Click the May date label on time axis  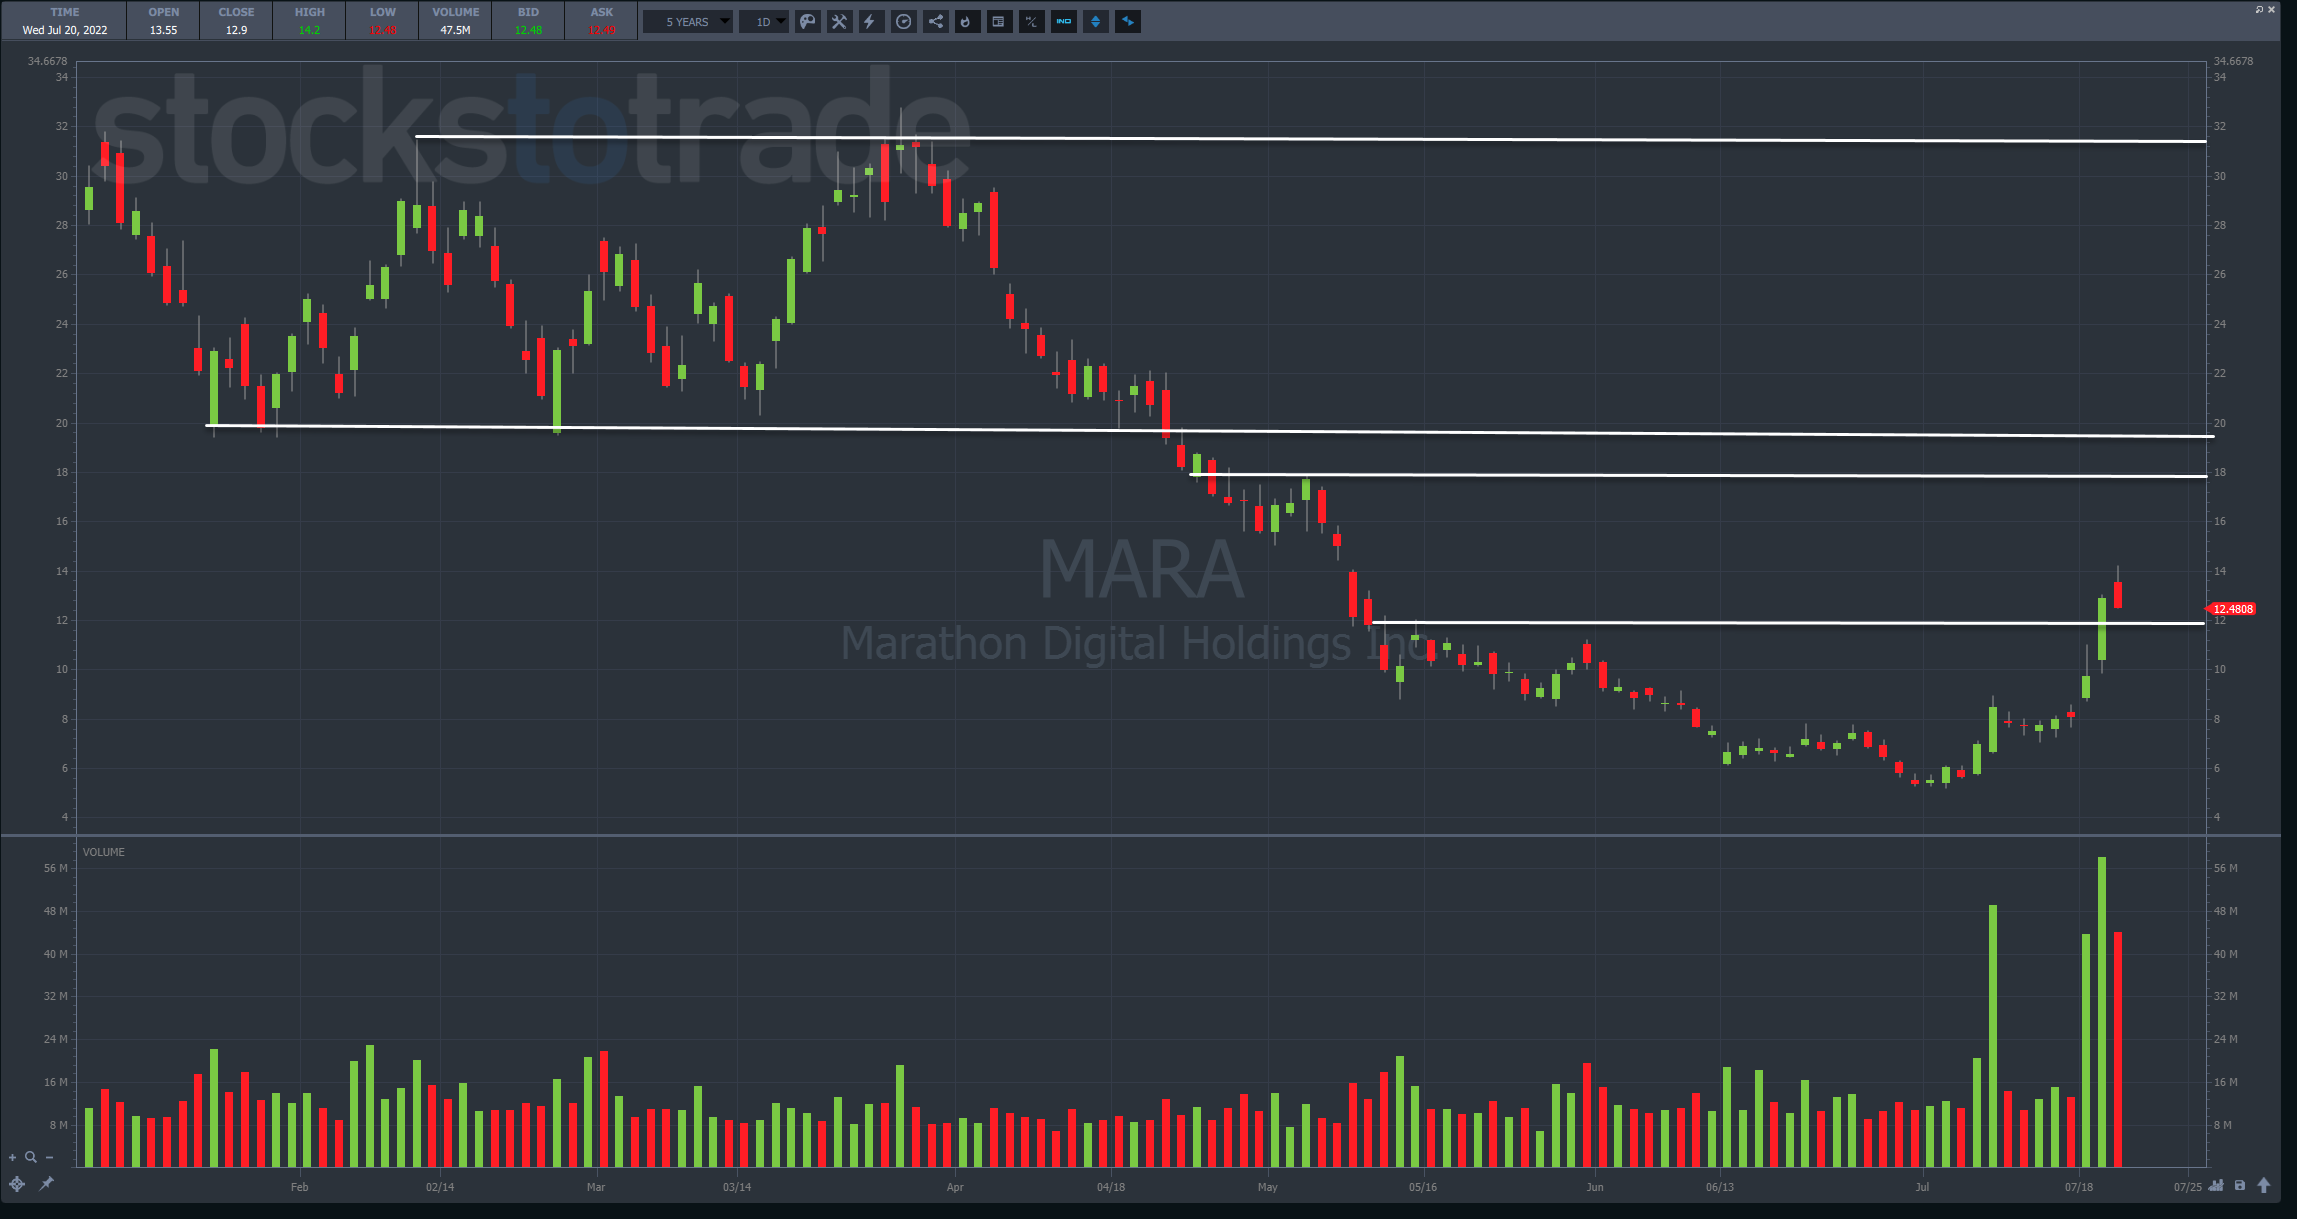(x=1268, y=1187)
